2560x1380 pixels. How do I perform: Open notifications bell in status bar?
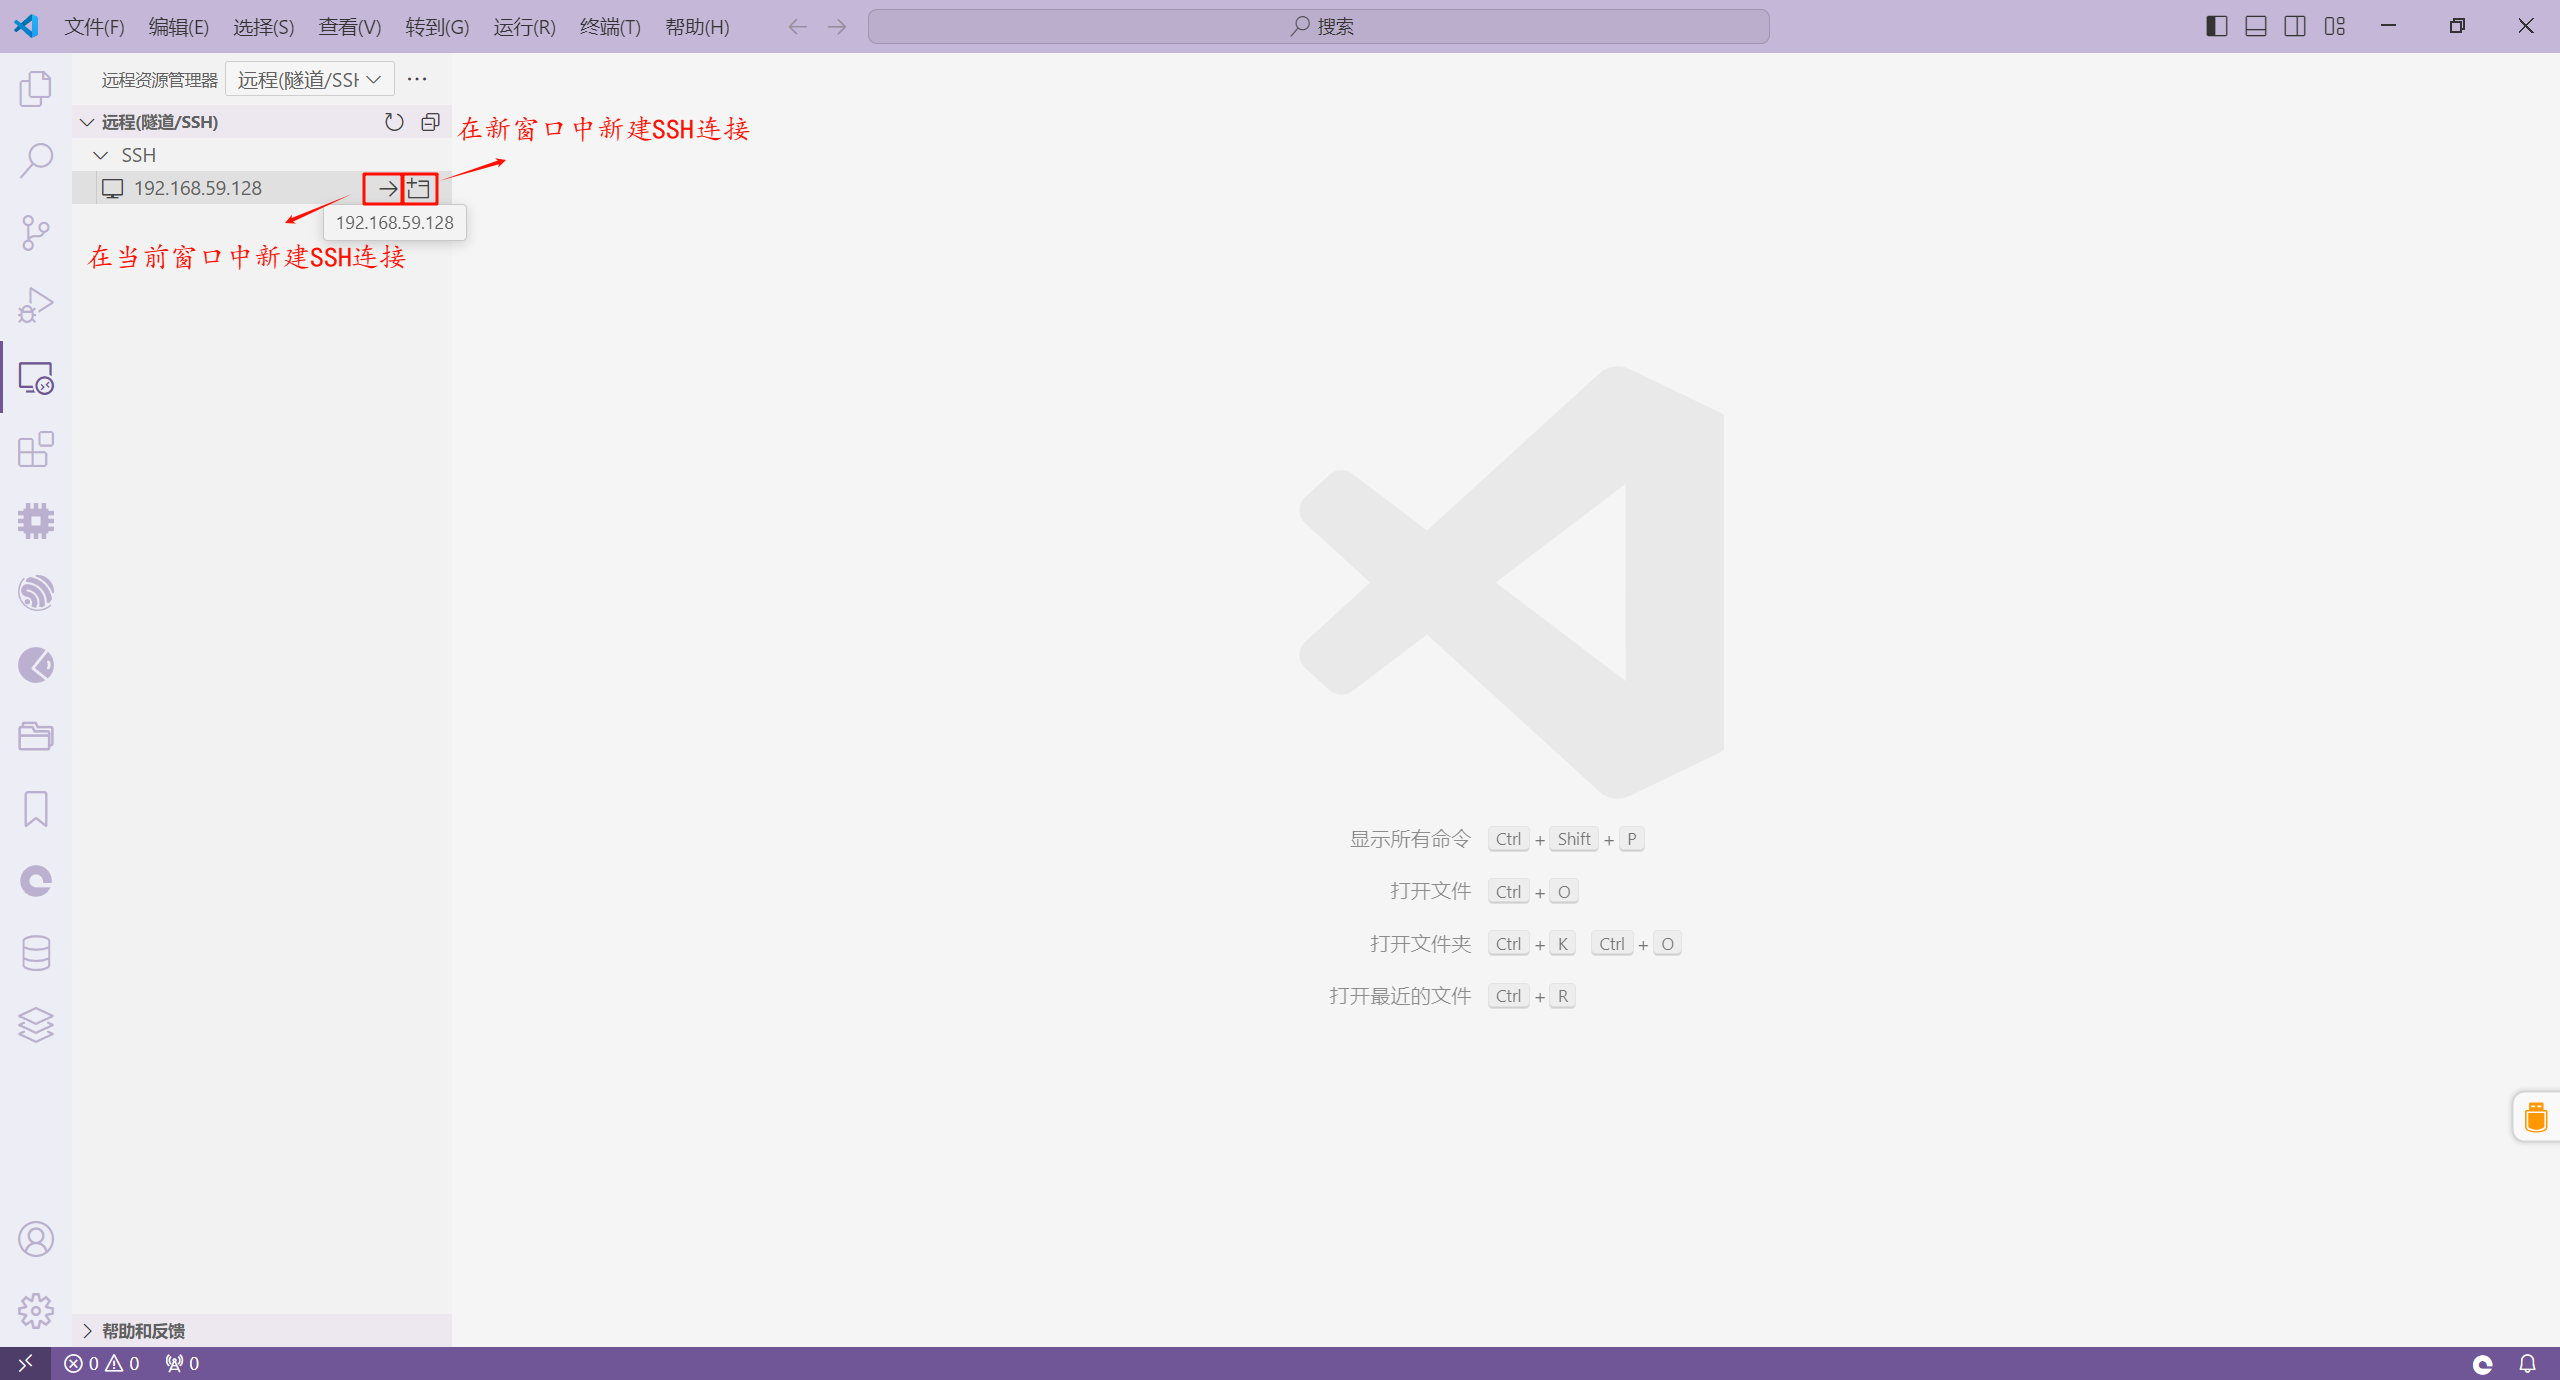(2527, 1363)
